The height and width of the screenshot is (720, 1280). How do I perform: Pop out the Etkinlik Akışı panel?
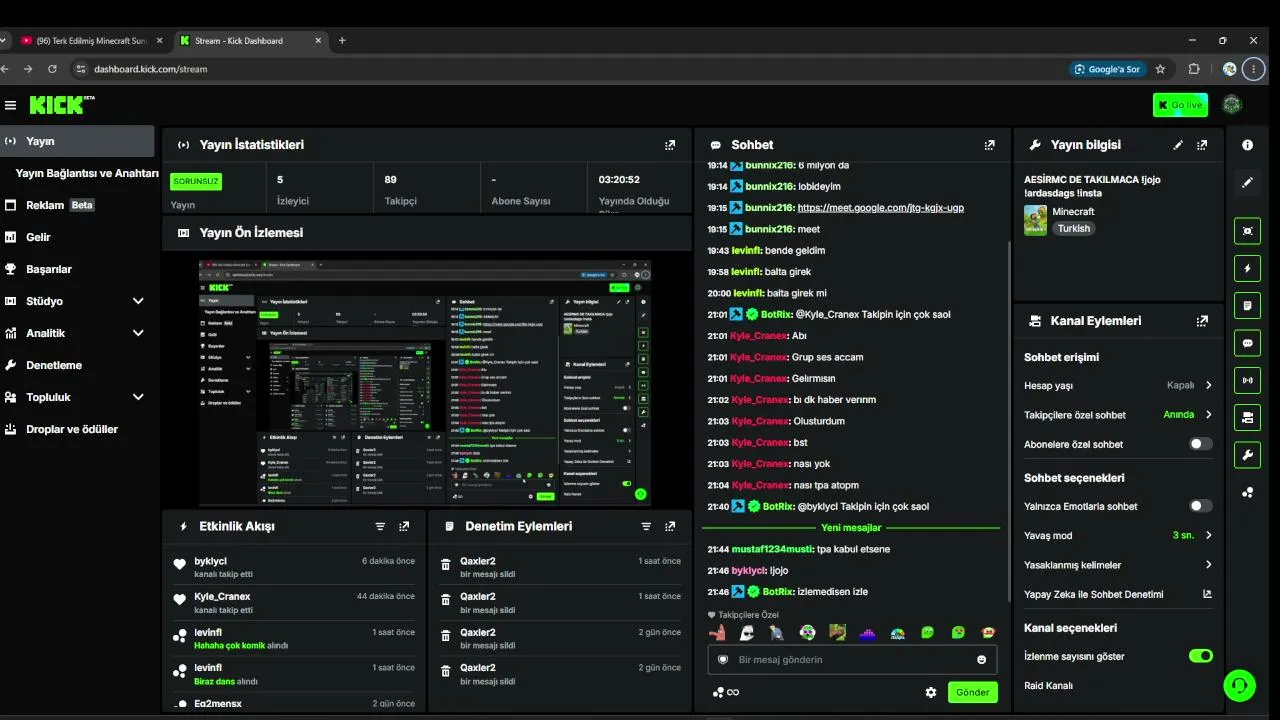tap(404, 526)
